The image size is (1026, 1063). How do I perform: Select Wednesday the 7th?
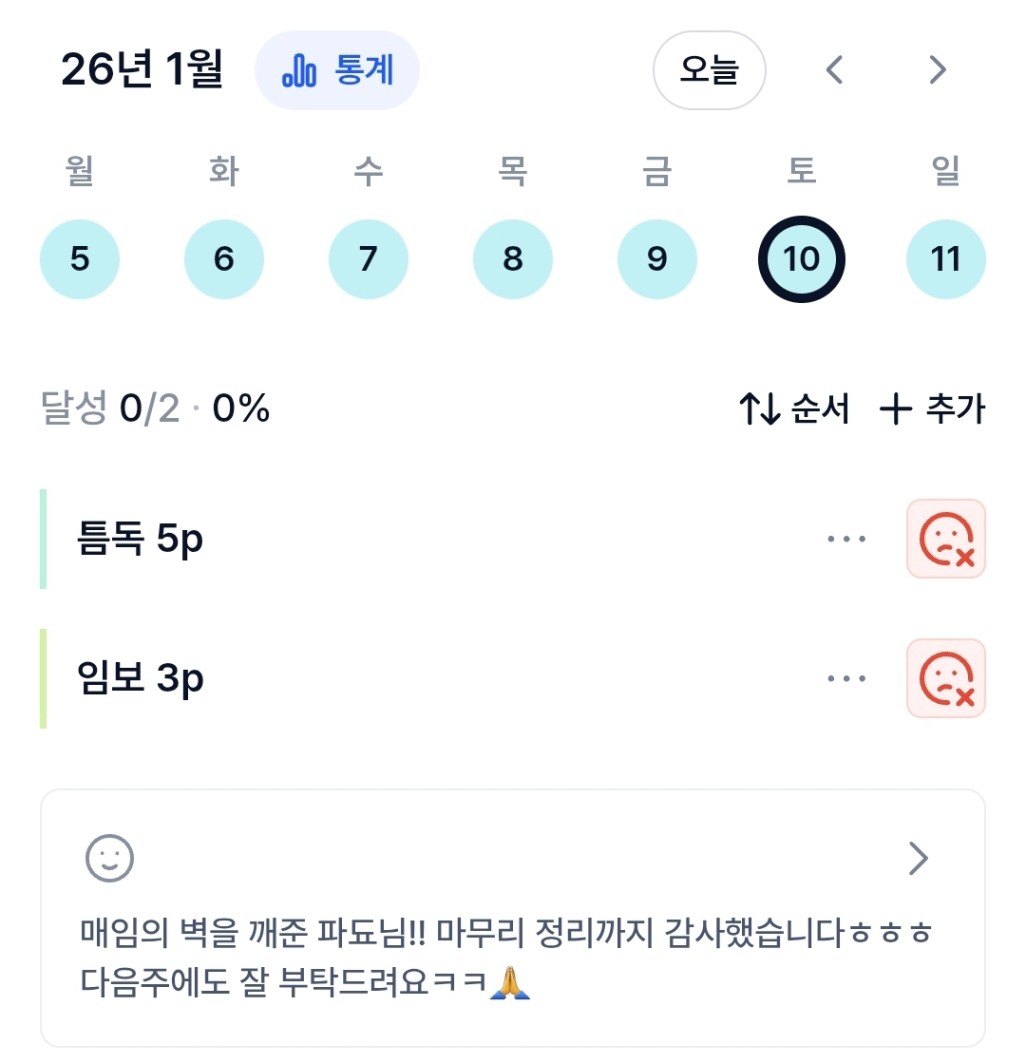point(368,260)
